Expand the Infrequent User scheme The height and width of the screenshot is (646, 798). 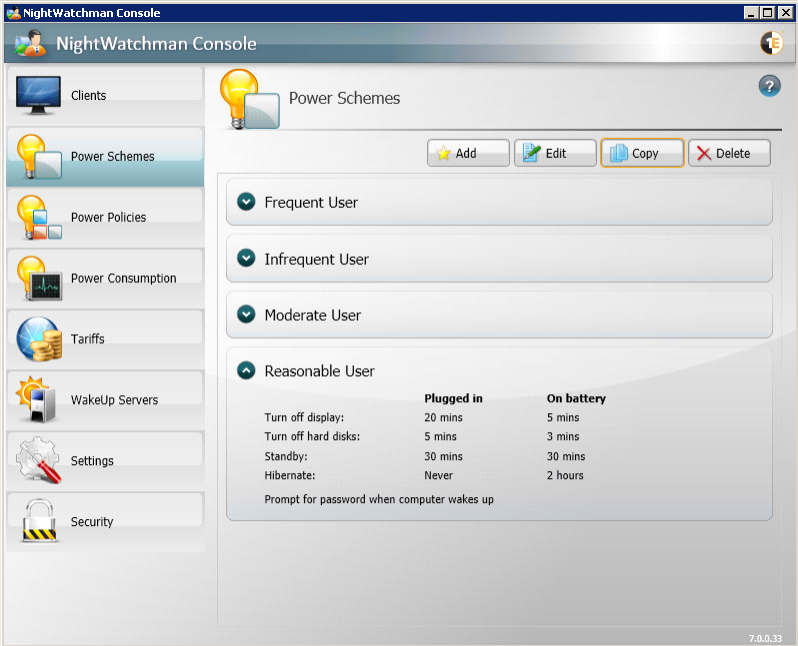coord(246,258)
